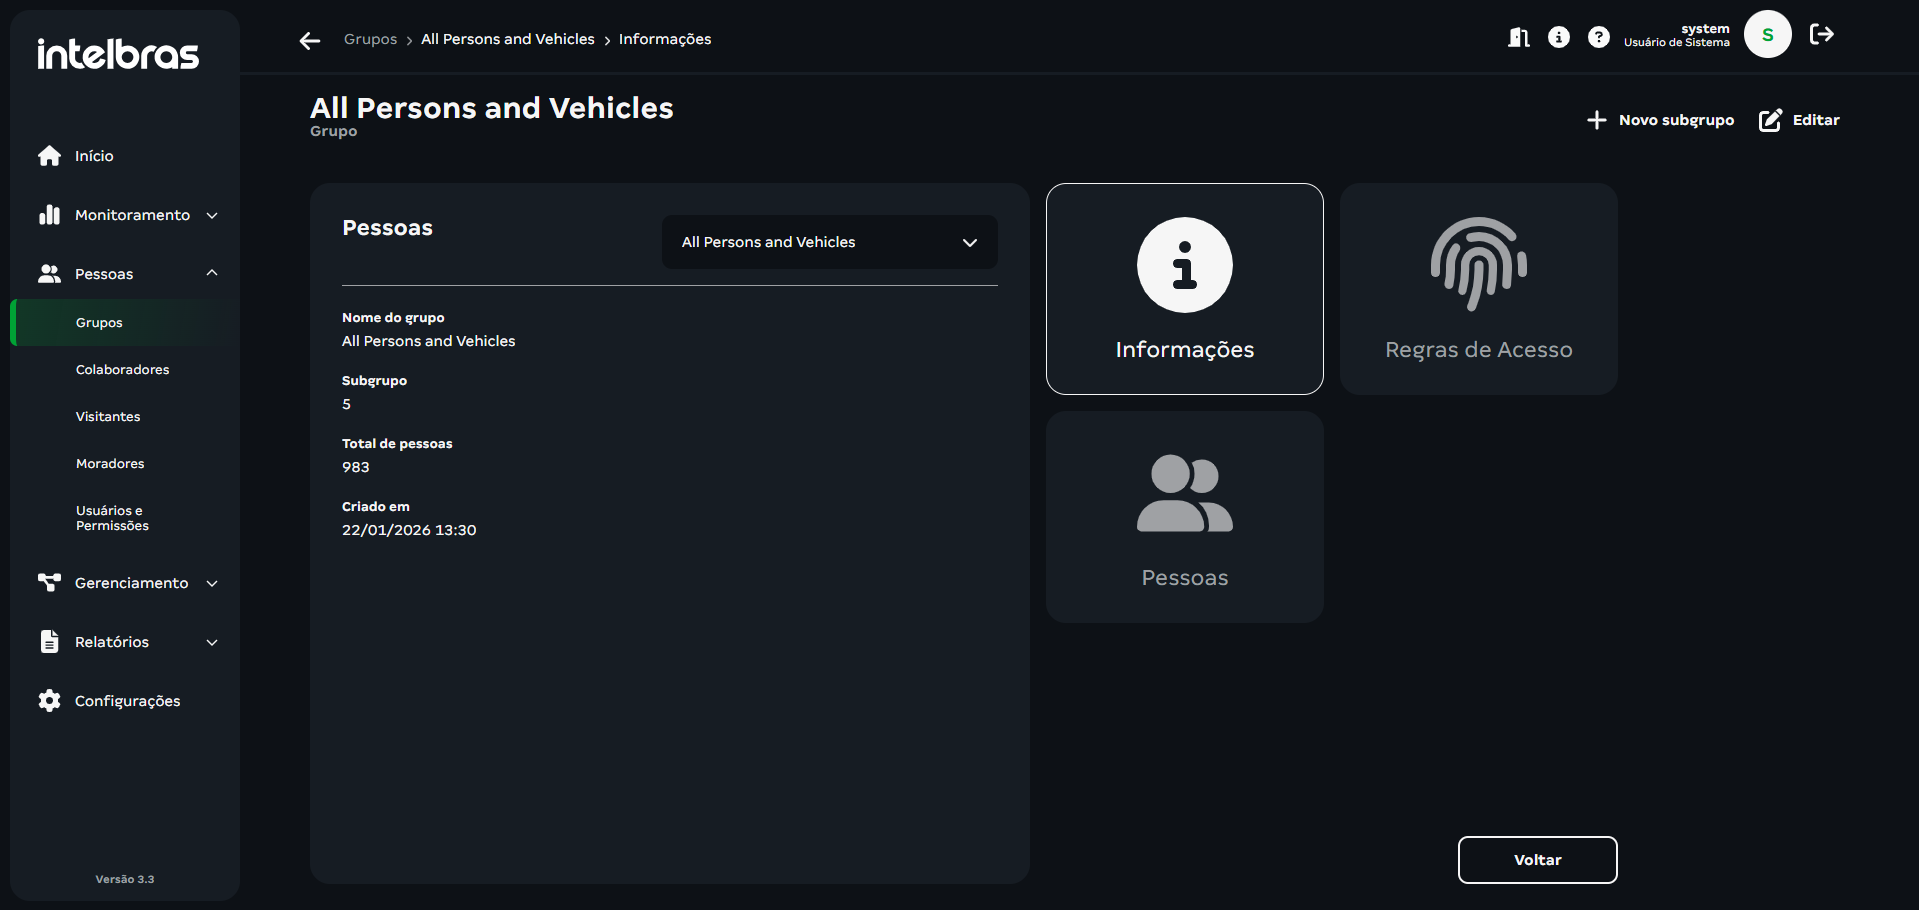
Task: Select the Informações card
Action: click(x=1184, y=289)
